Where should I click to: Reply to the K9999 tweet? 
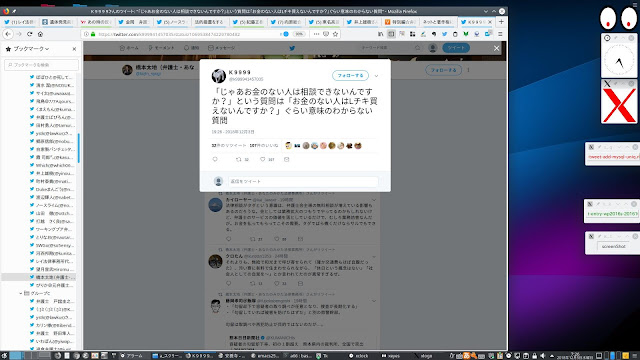point(215,160)
